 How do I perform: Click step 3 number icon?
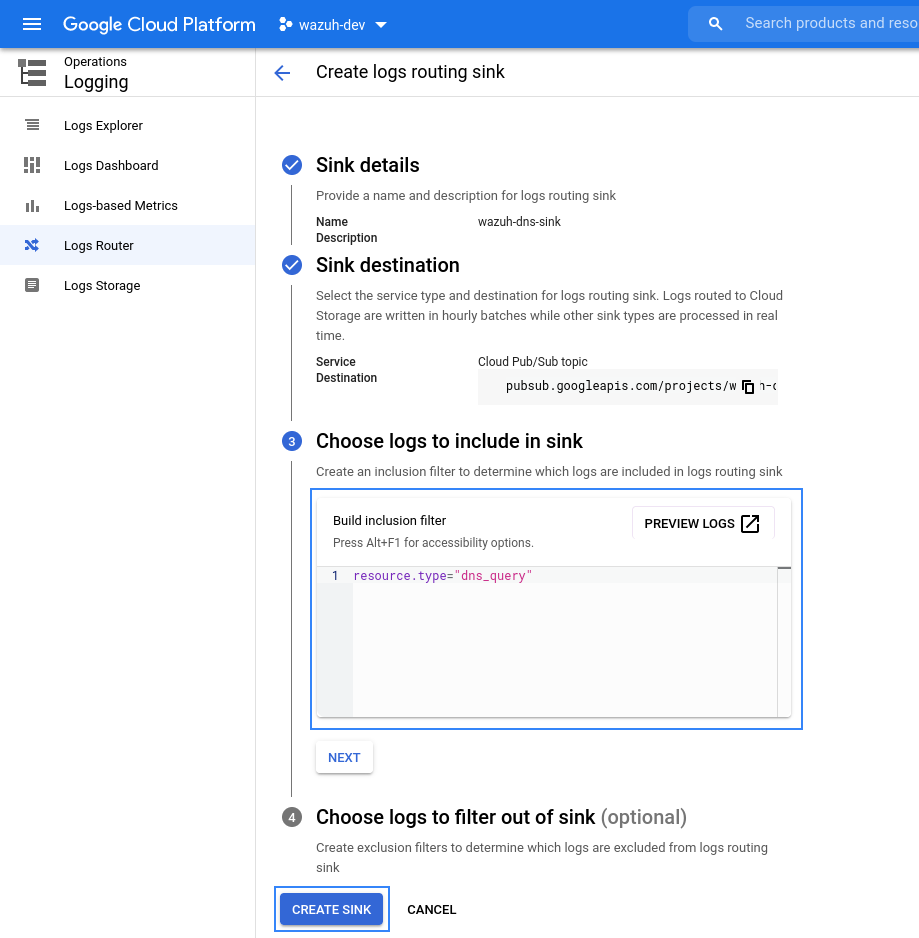click(292, 441)
